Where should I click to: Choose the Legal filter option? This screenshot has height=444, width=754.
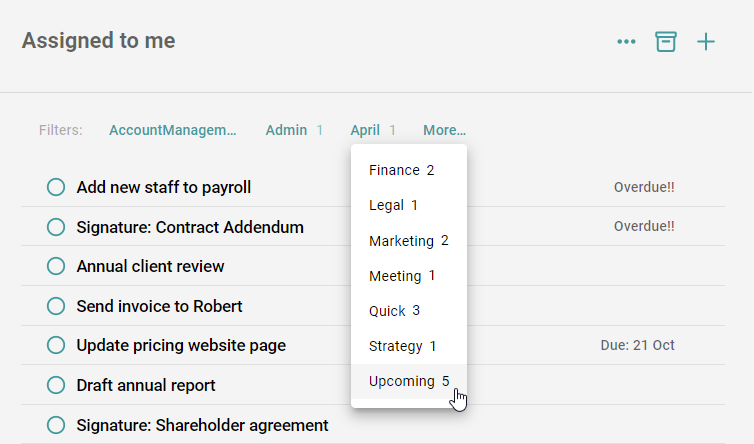click(393, 205)
